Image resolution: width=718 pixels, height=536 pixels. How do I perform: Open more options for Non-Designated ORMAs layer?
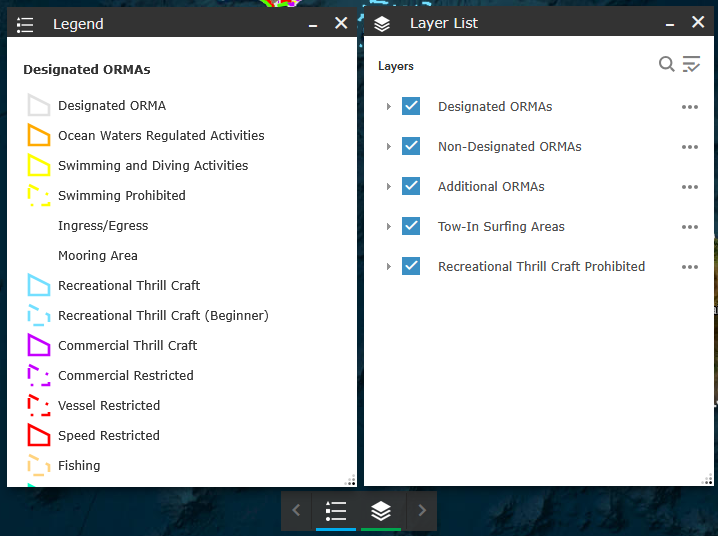point(689,147)
